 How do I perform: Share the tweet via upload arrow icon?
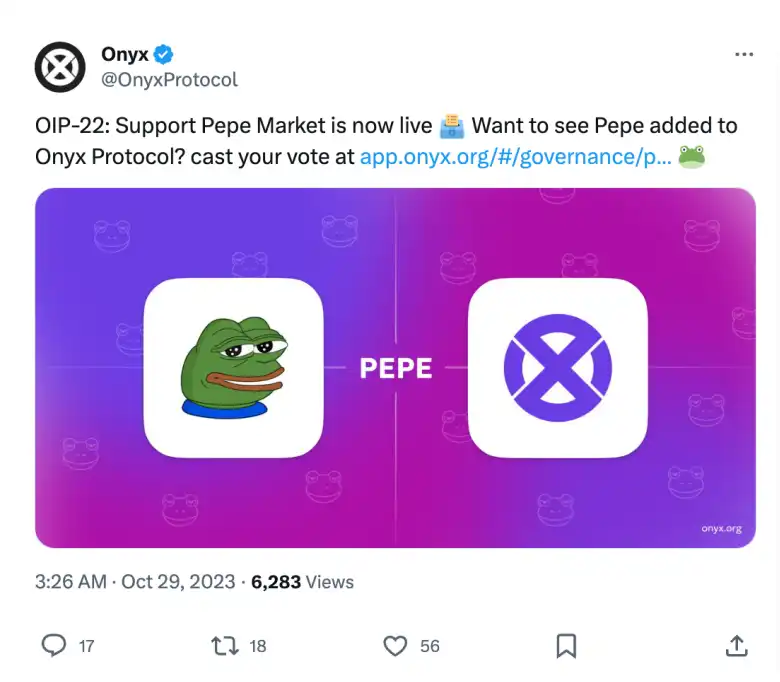(x=736, y=646)
